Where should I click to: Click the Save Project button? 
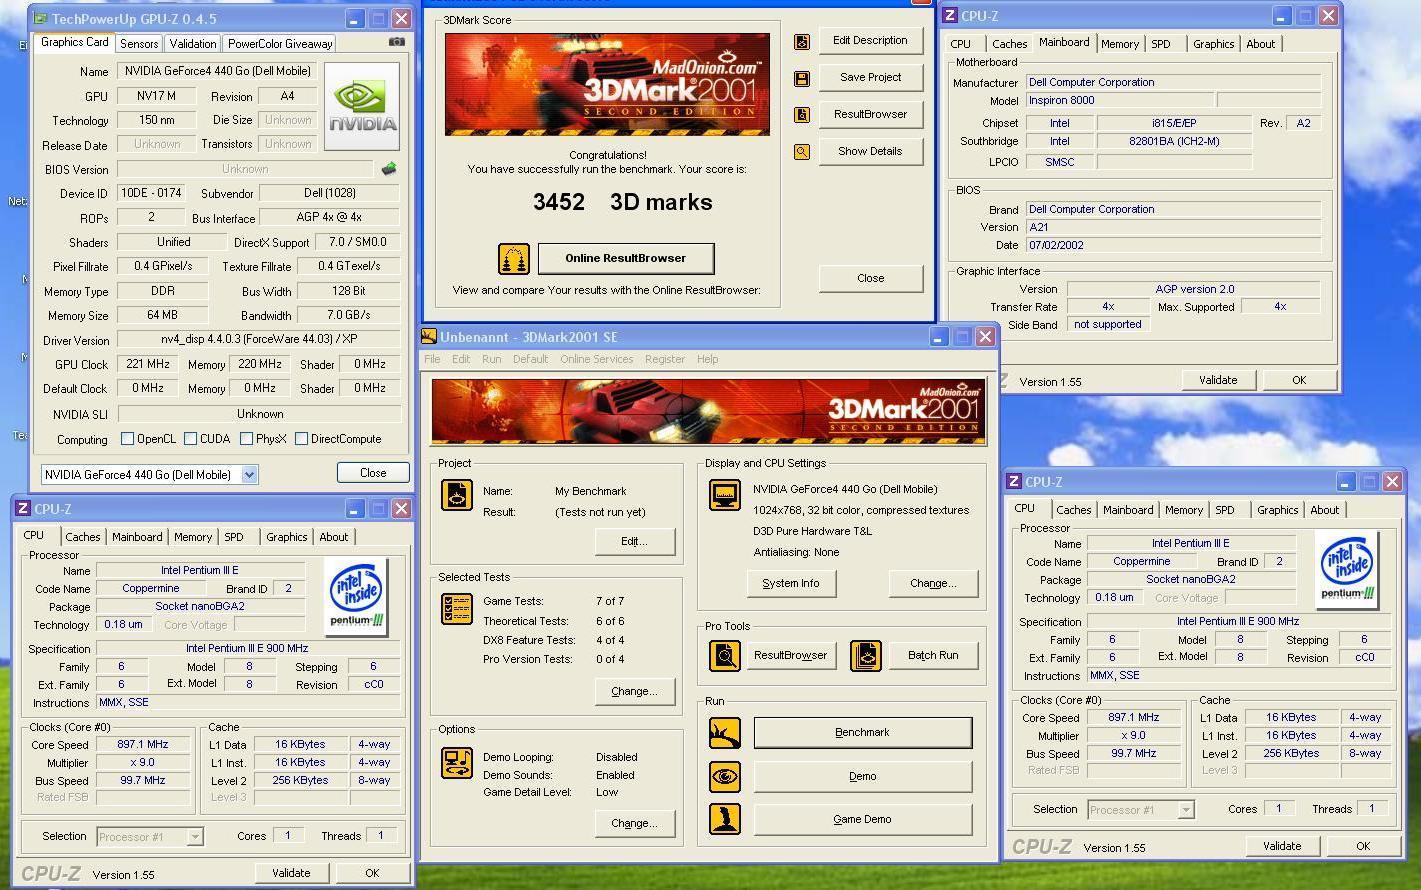pos(870,77)
